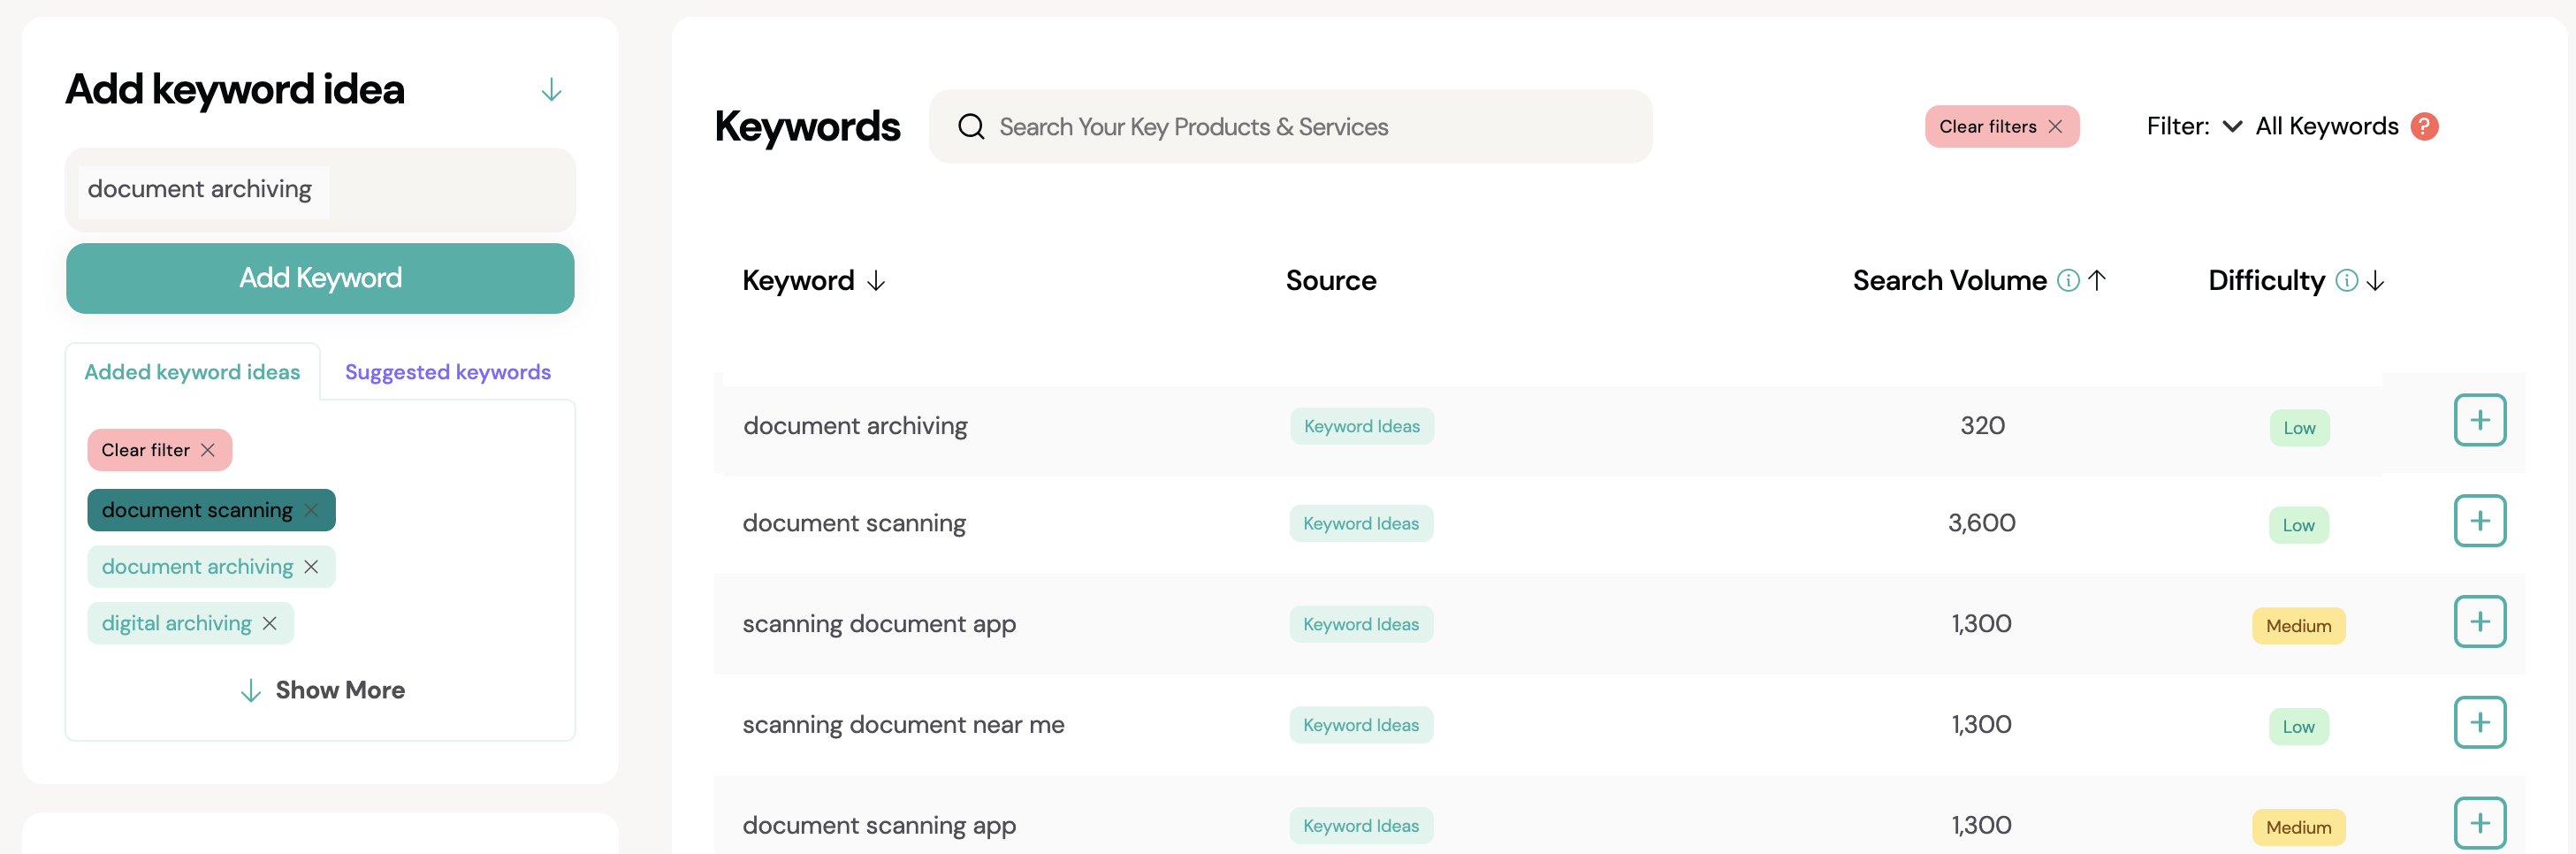The image size is (2576, 854).
Task: Click the 320 search volume value
Action: tap(1982, 426)
